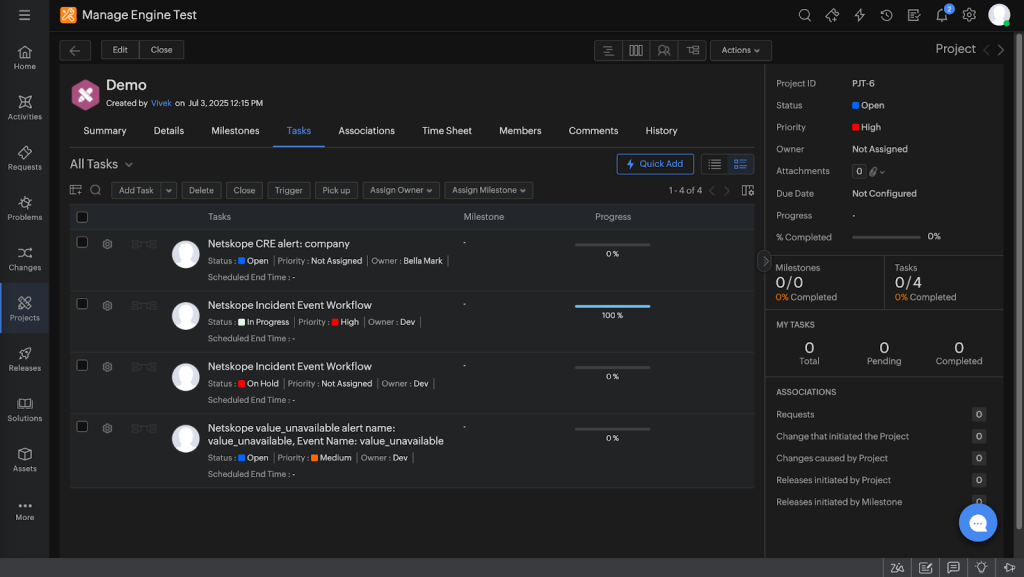Screen dimensions: 1024x577
Task: Open the Assign Owner dropdown
Action: (x=401, y=190)
